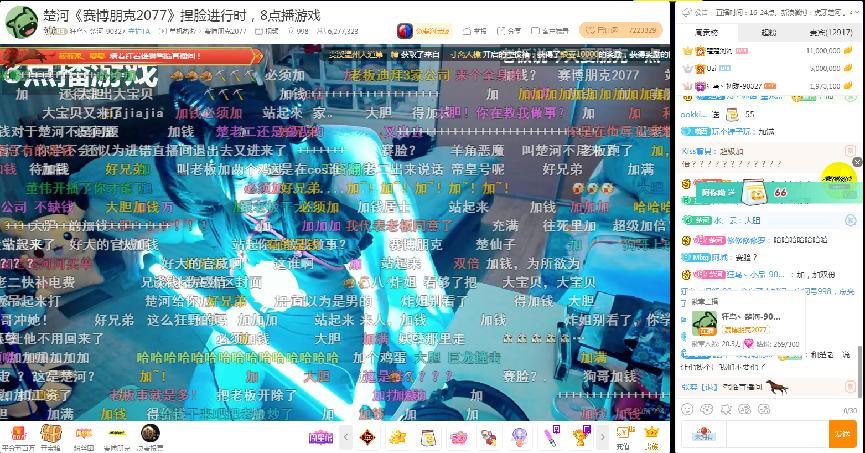865x453 pixels.
Task: Click the badge selector beside chat input
Action: pos(704,435)
